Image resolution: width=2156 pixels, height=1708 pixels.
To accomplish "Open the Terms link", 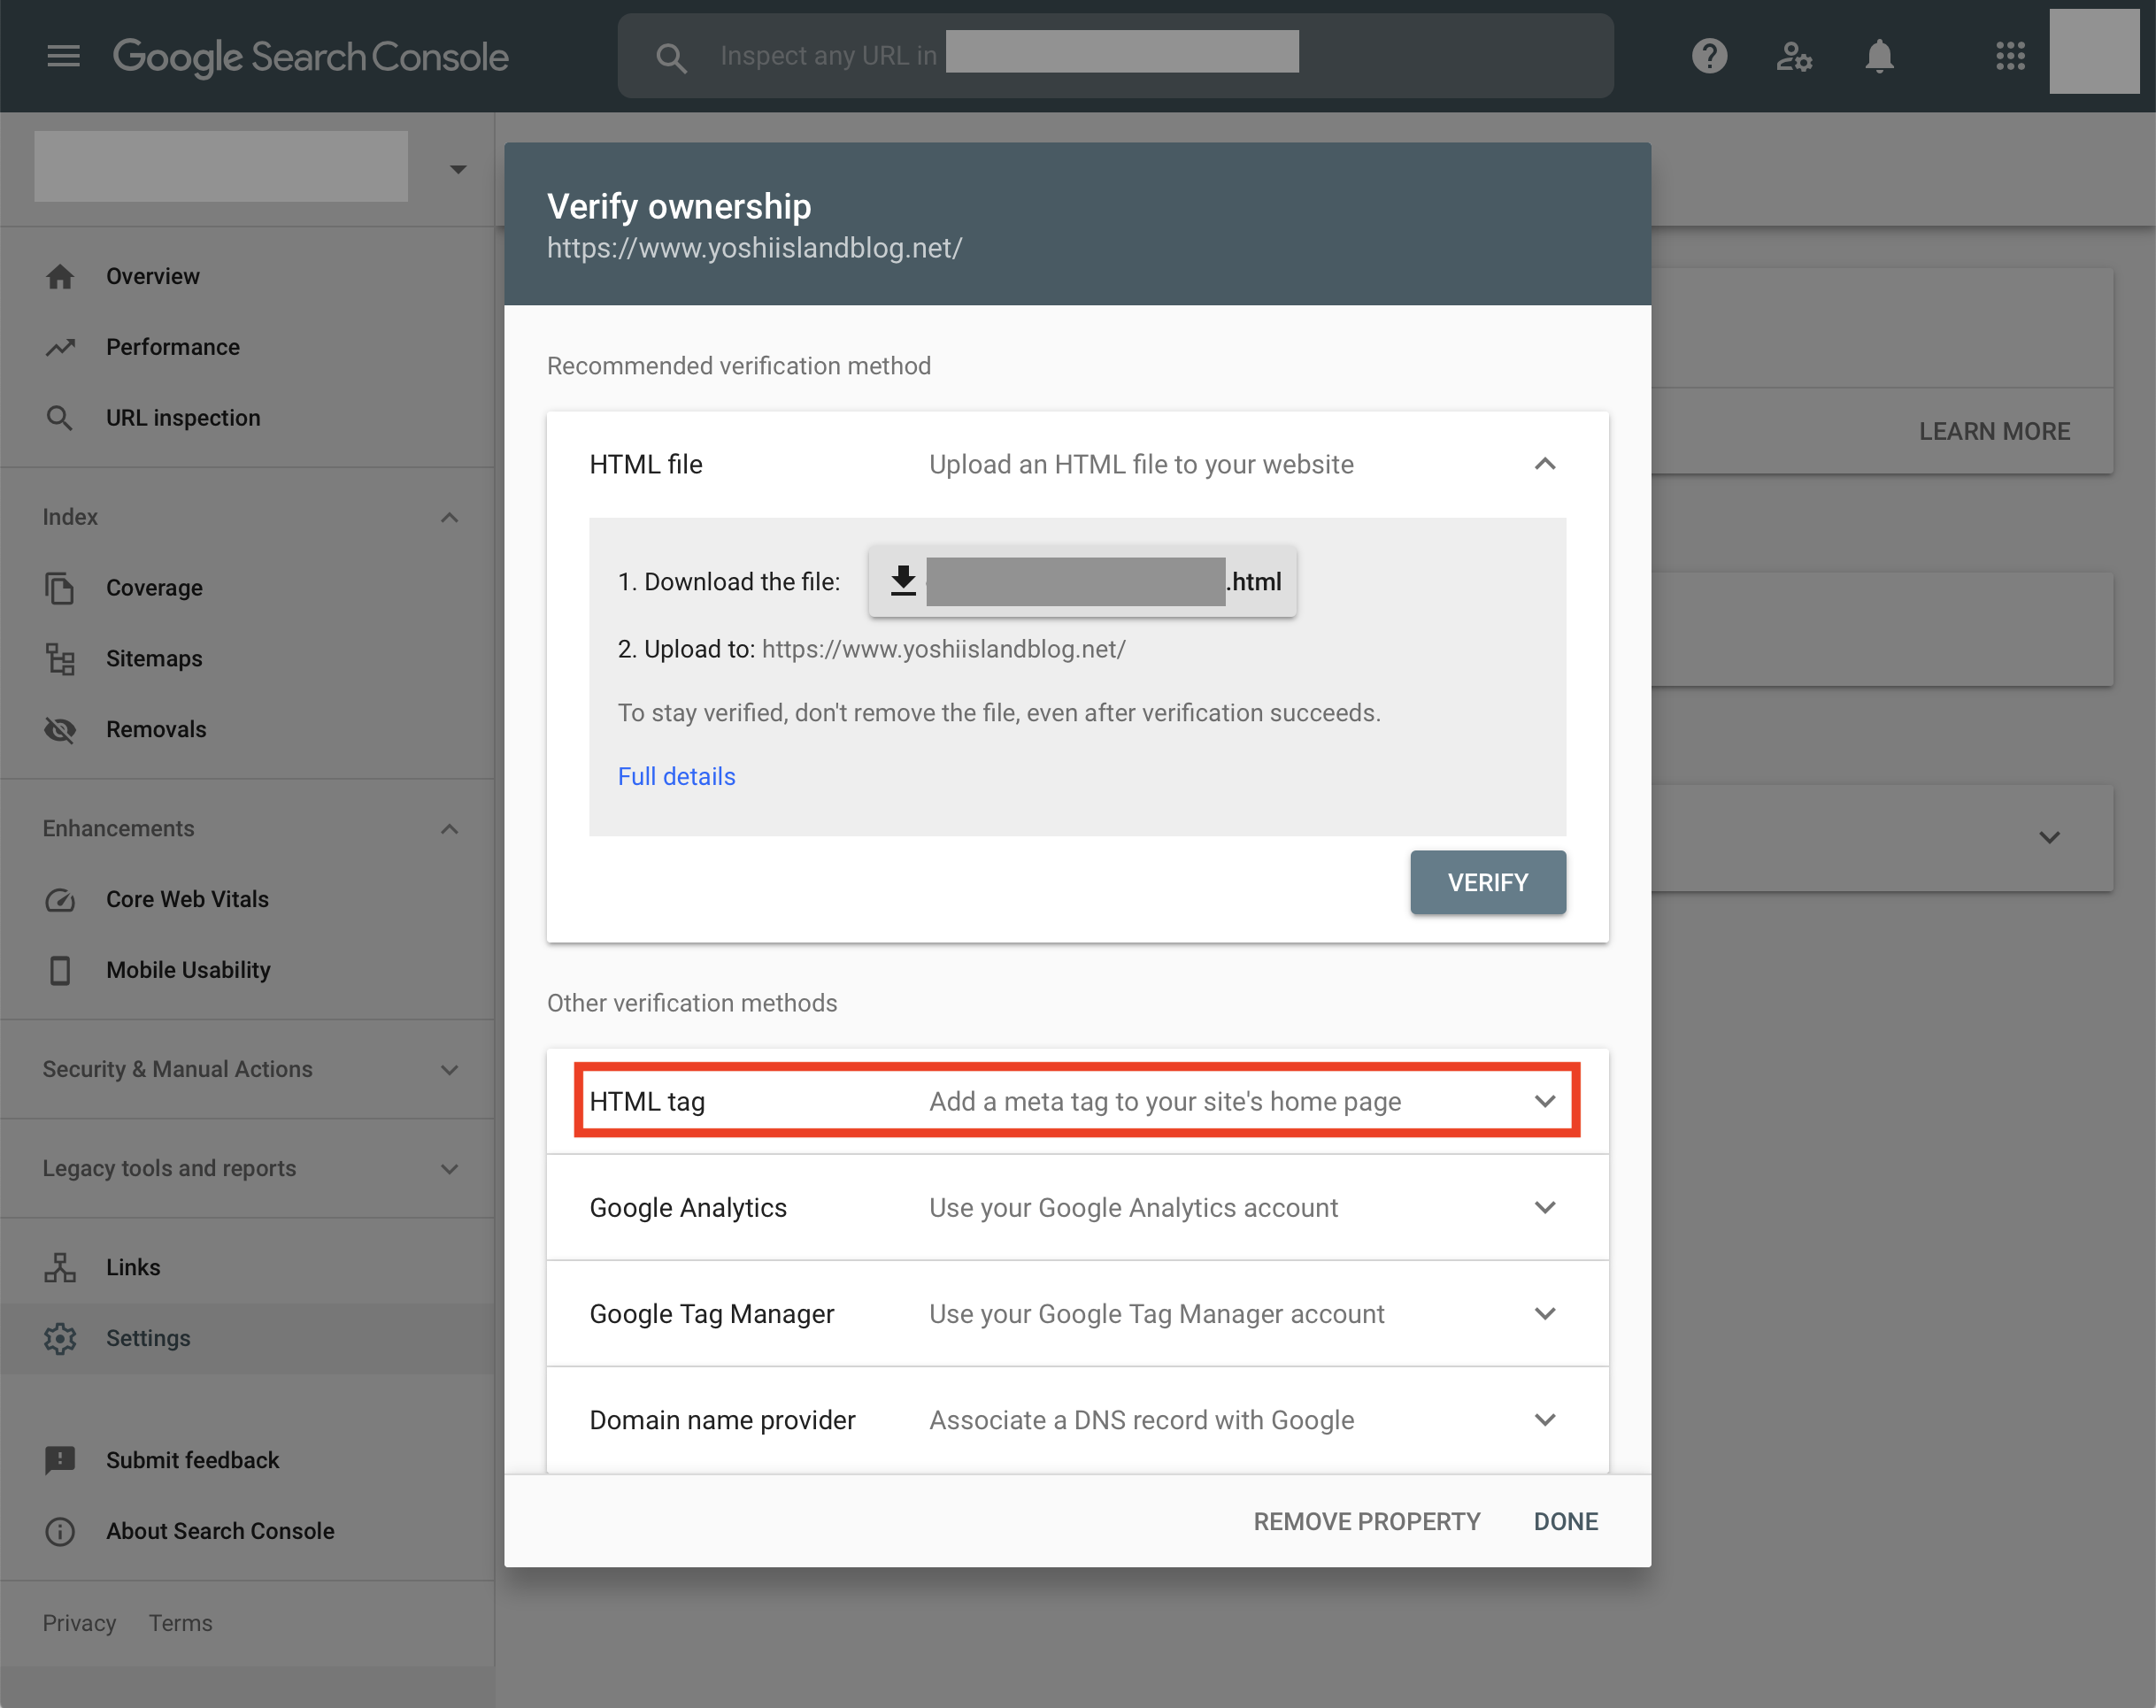I will tap(181, 1624).
